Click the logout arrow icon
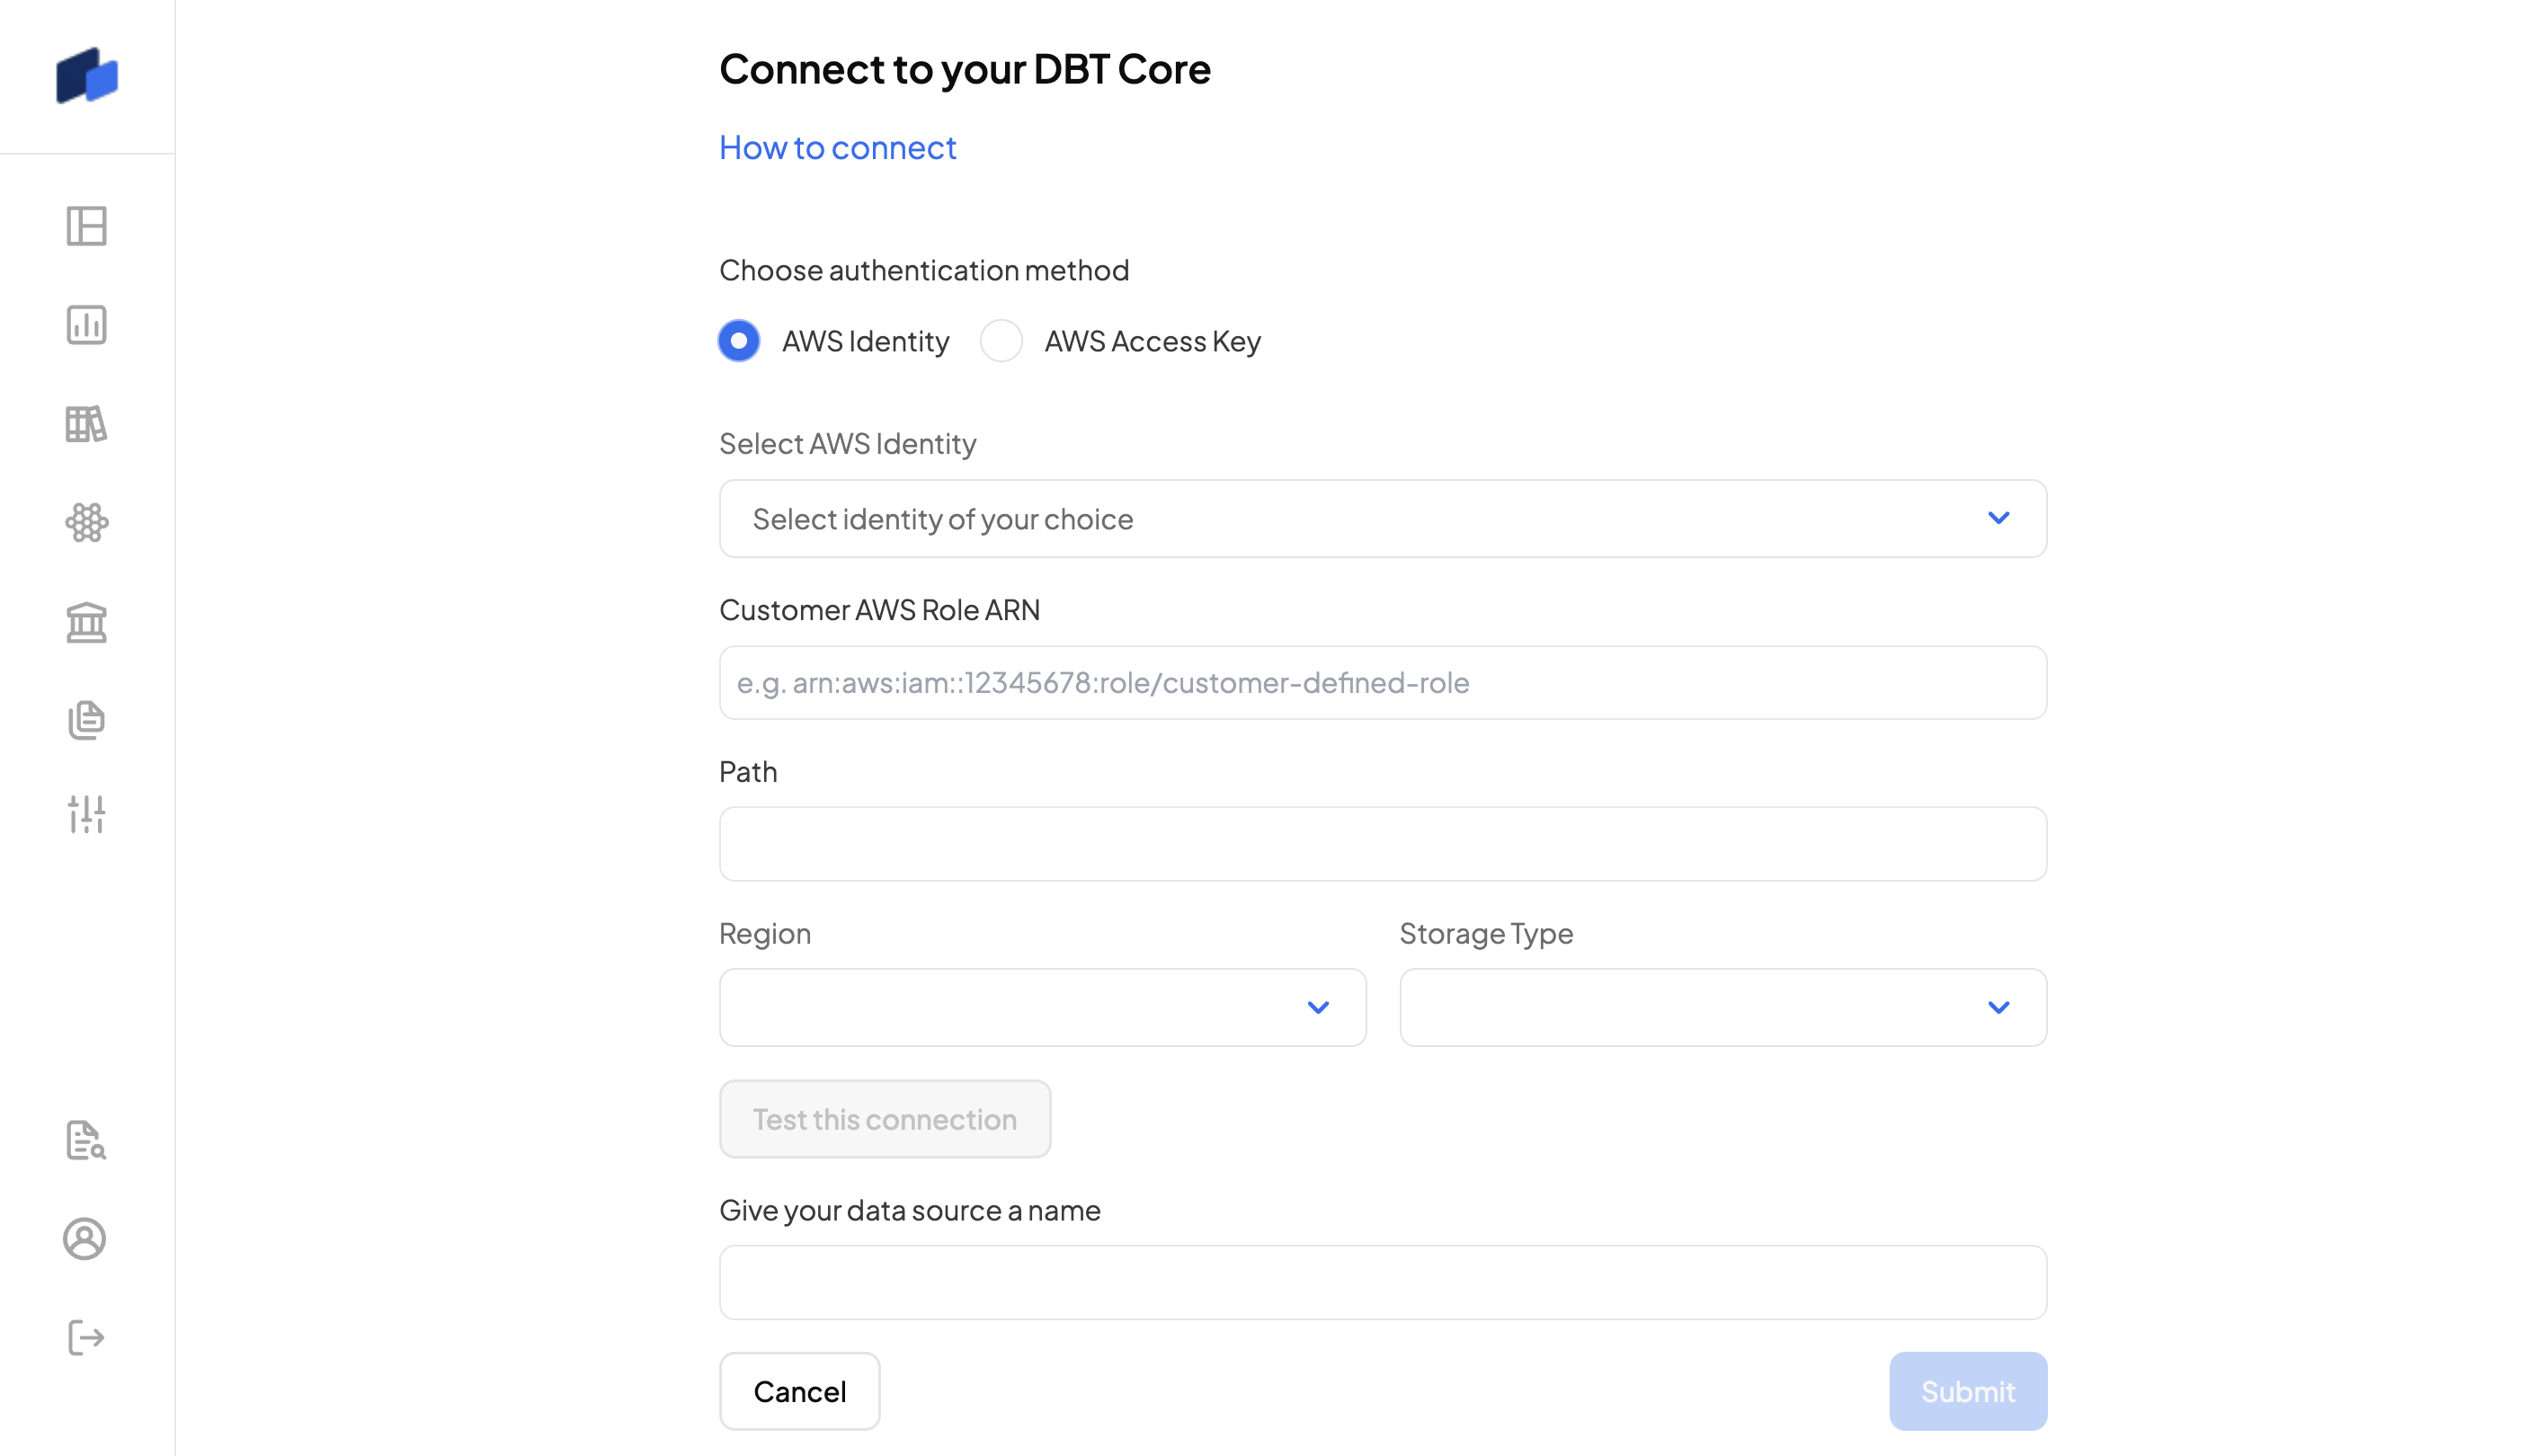2528x1456 pixels. pyautogui.click(x=87, y=1337)
